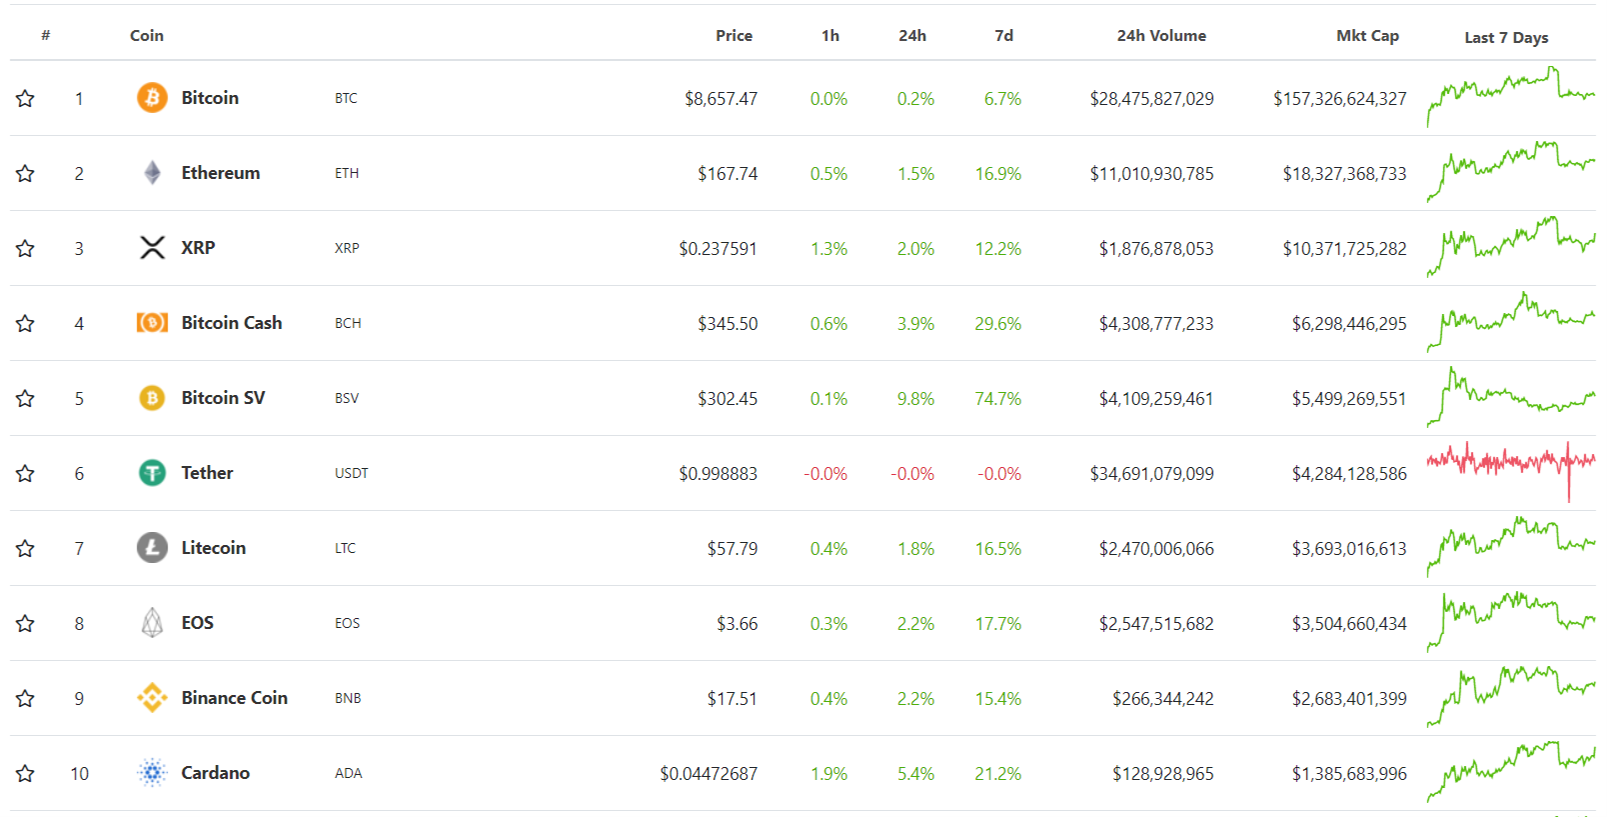
Task: Toggle the EOS favorite star
Action: (x=25, y=623)
